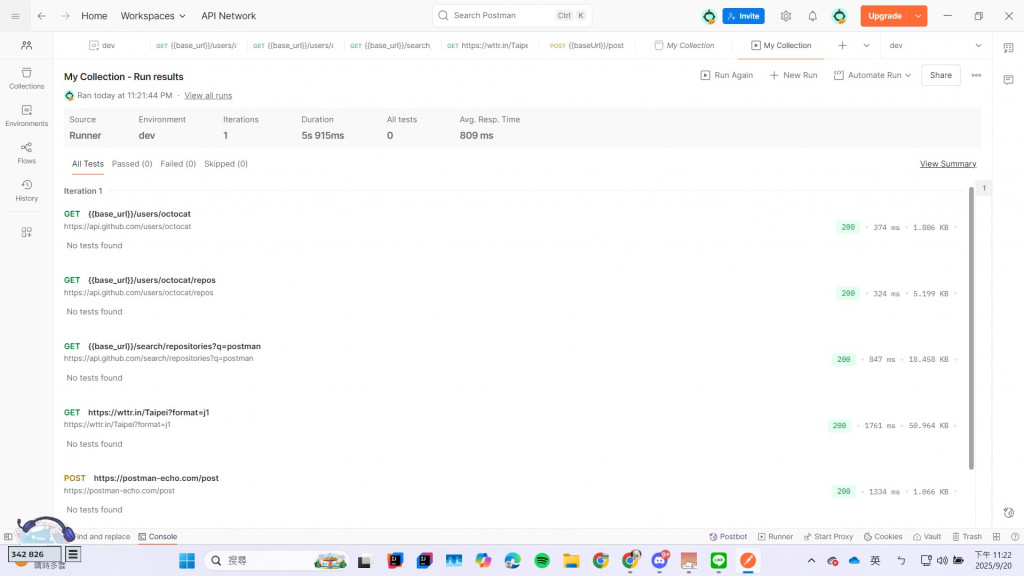Open the View Summary link
This screenshot has width=1024, height=576.
click(x=948, y=164)
